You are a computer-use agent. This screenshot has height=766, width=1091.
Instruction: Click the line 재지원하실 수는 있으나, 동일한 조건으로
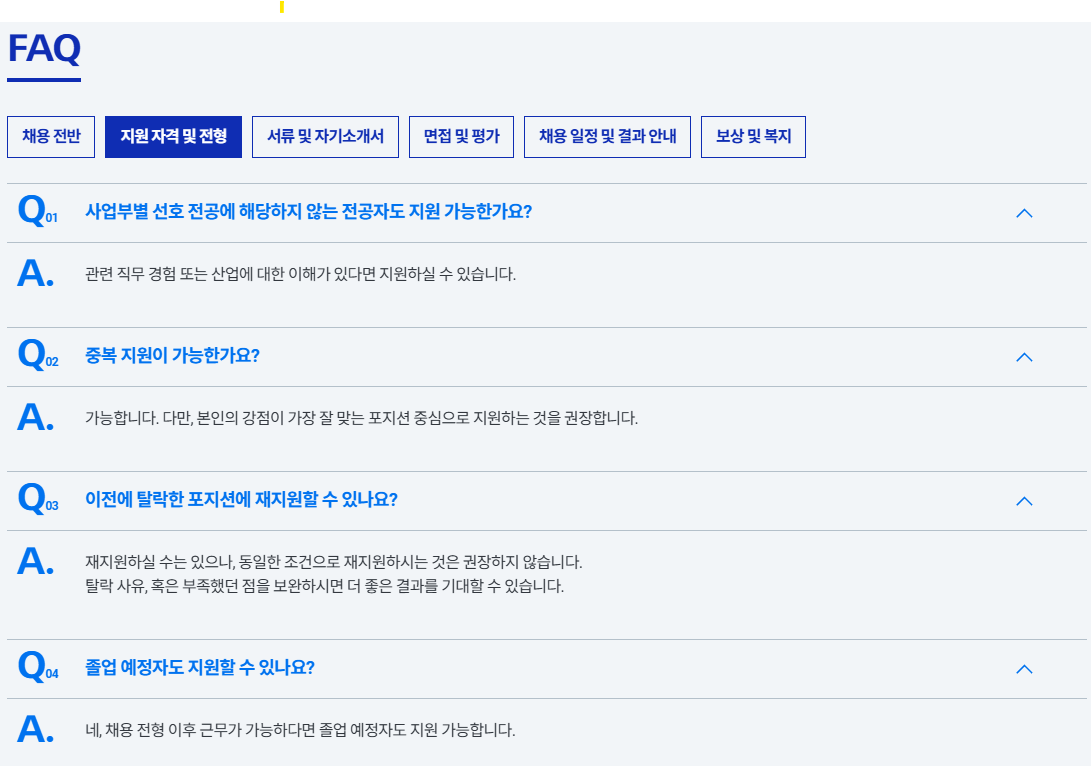(x=333, y=562)
